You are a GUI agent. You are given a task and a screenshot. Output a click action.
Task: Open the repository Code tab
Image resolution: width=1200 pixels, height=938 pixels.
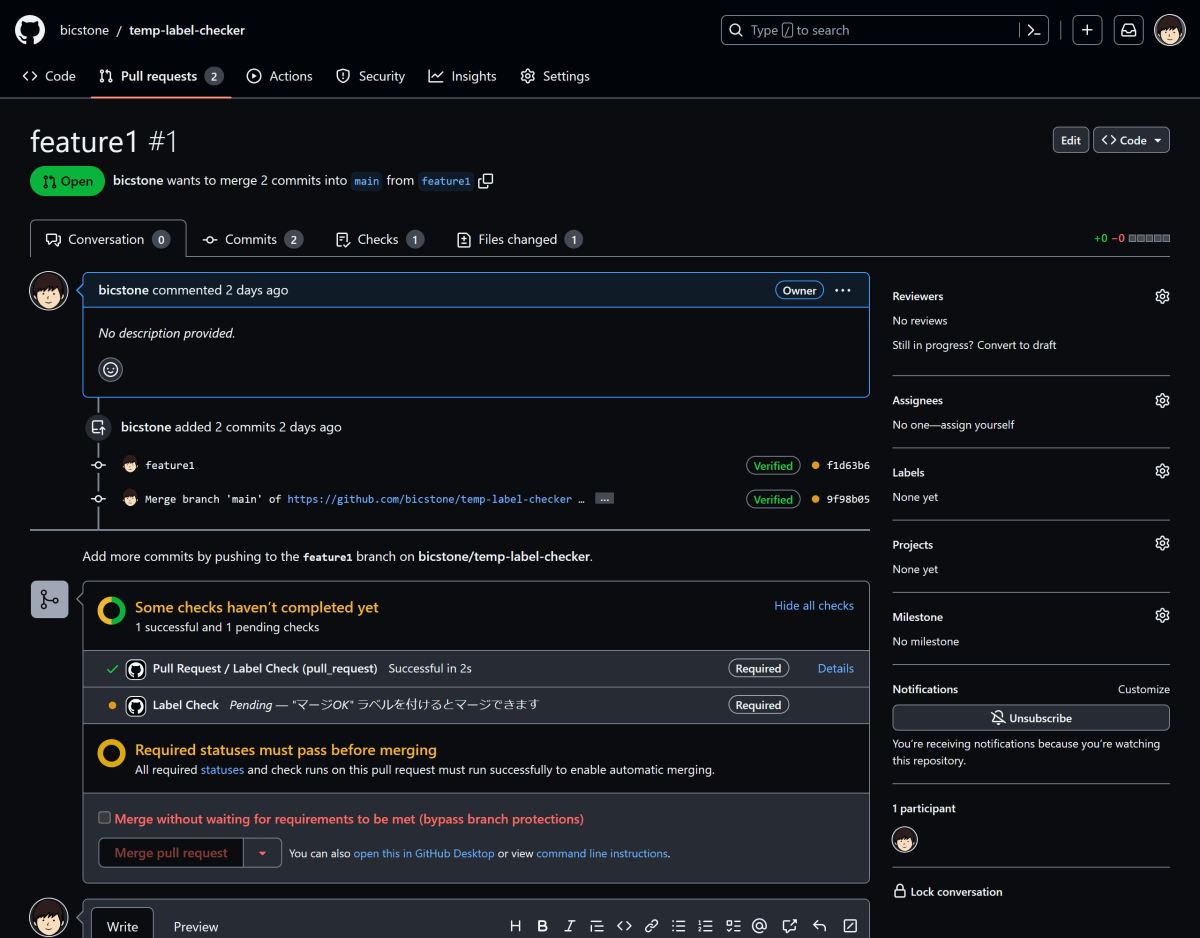(49, 76)
